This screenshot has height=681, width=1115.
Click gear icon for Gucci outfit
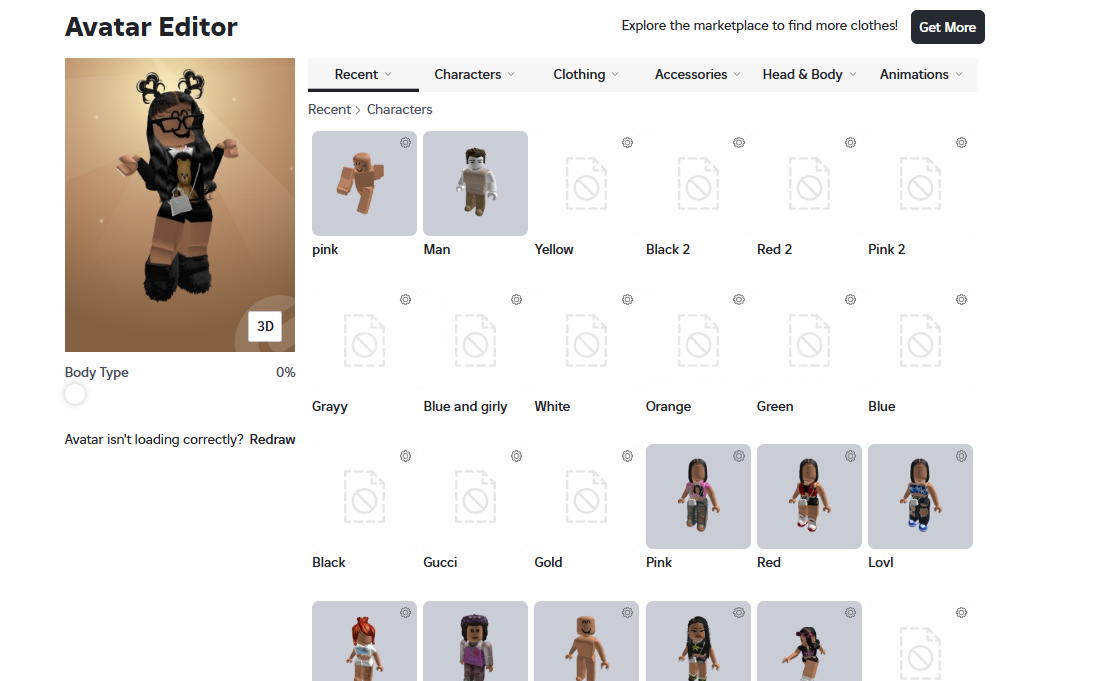click(x=516, y=456)
